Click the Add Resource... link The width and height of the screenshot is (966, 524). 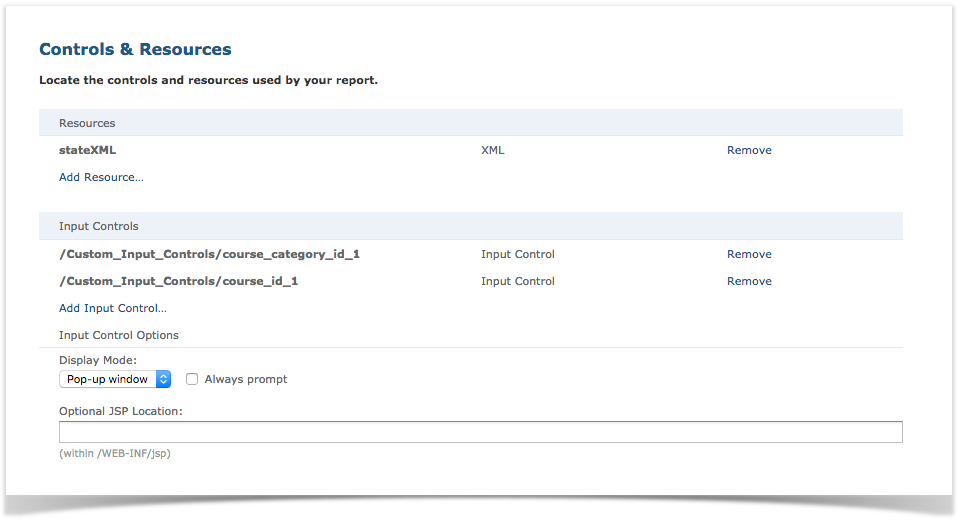point(101,177)
